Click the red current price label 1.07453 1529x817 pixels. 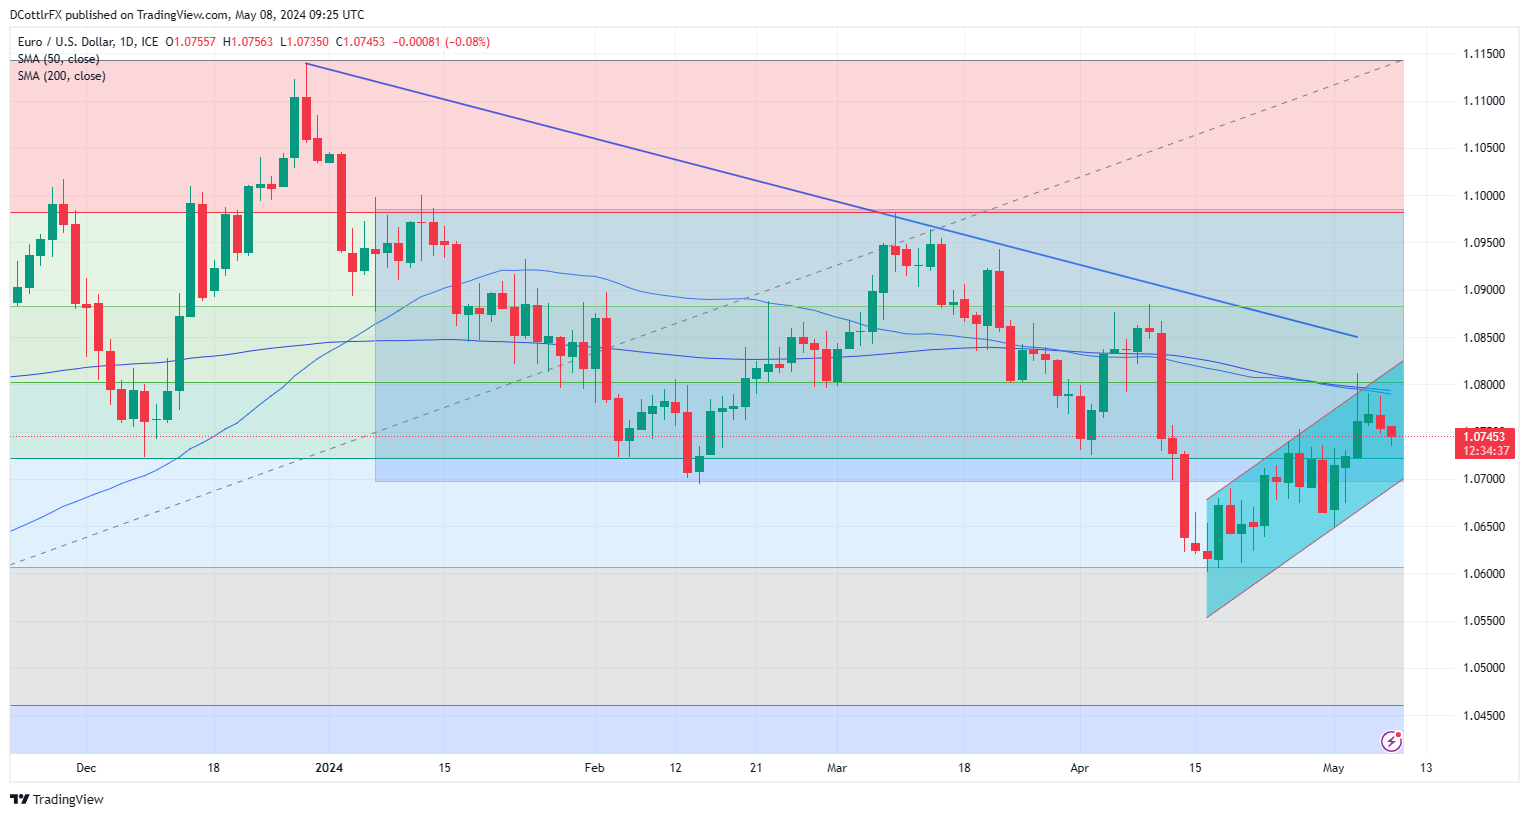point(1484,437)
